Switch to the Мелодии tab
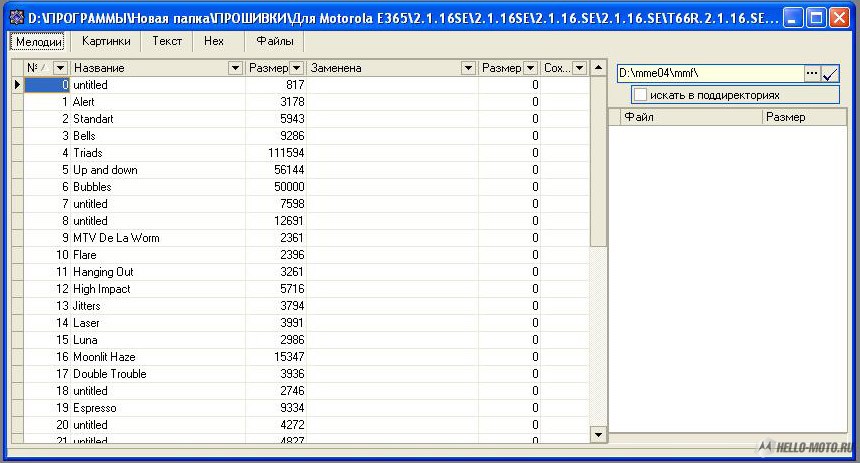 [37, 42]
